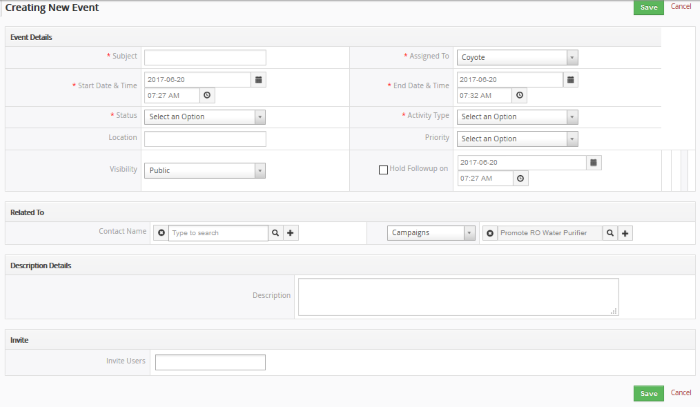
Task: Focus the Subject input field
Action: coord(205,58)
